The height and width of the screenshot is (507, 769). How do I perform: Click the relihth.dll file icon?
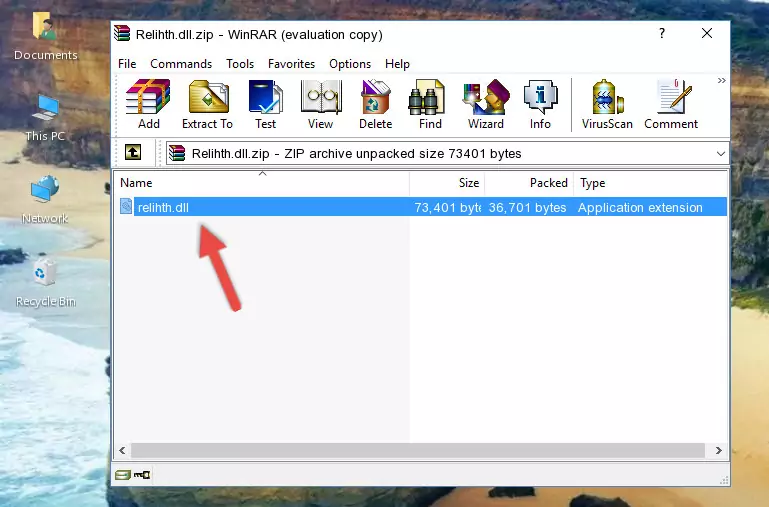click(x=126, y=206)
